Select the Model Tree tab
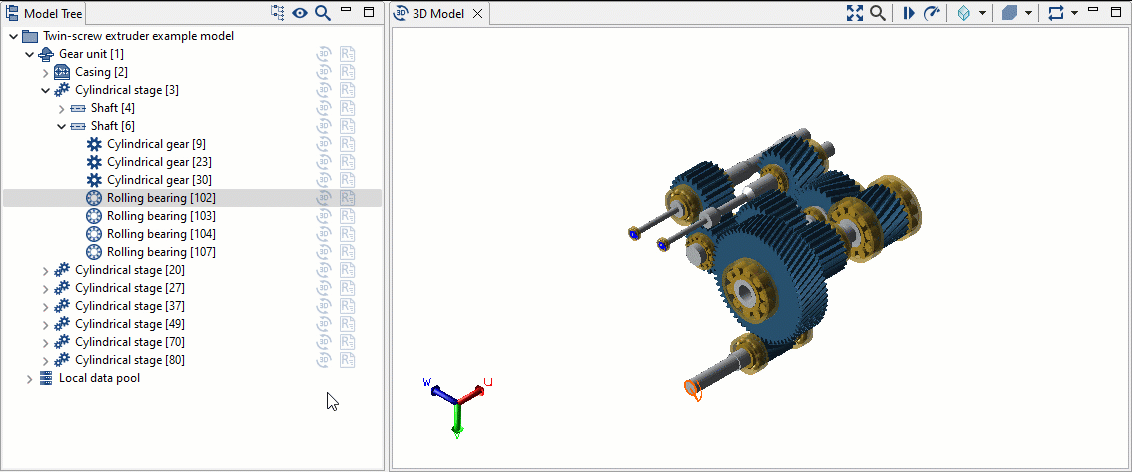The width and height of the screenshot is (1132, 472). point(45,14)
